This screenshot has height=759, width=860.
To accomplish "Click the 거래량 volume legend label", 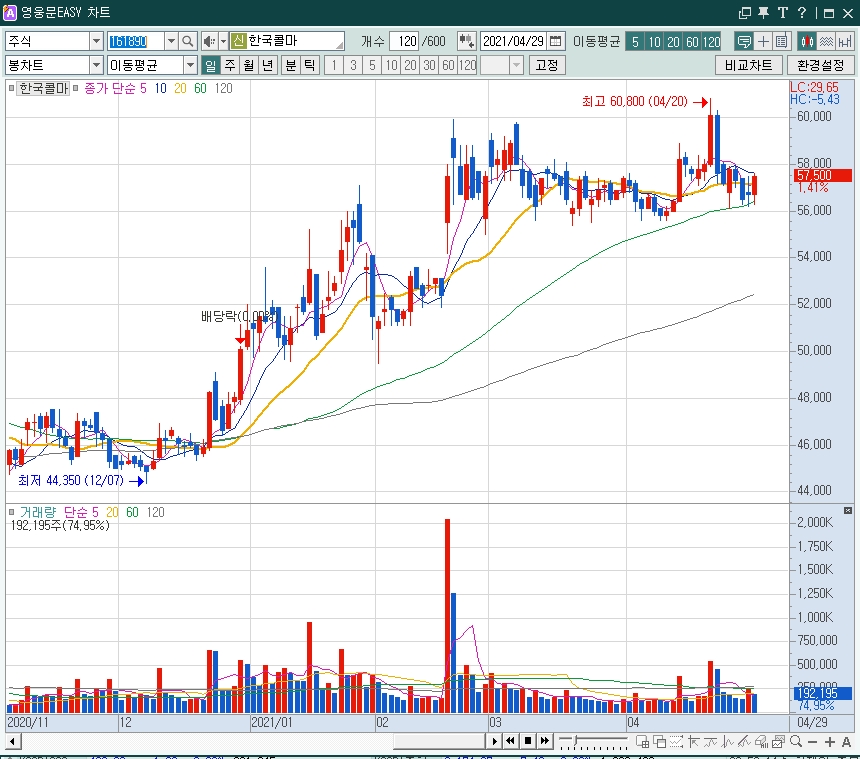I will pyautogui.click(x=38, y=512).
